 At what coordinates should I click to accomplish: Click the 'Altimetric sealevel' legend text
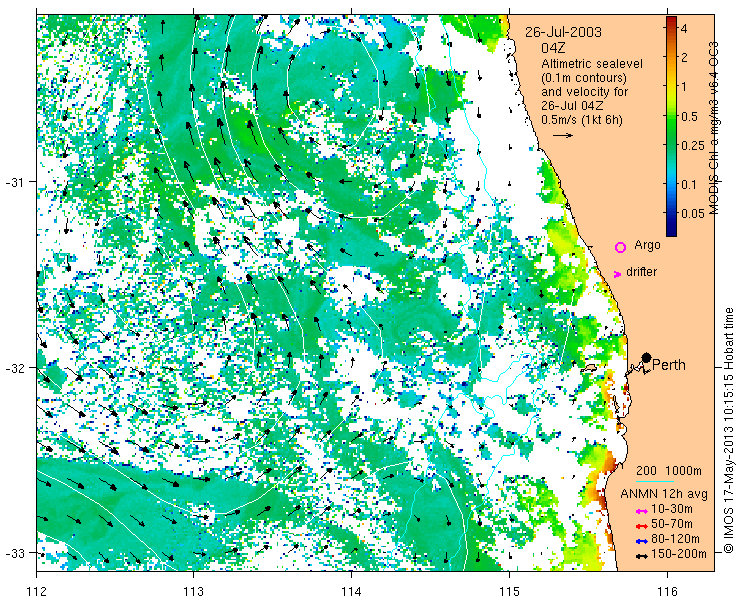pos(592,64)
